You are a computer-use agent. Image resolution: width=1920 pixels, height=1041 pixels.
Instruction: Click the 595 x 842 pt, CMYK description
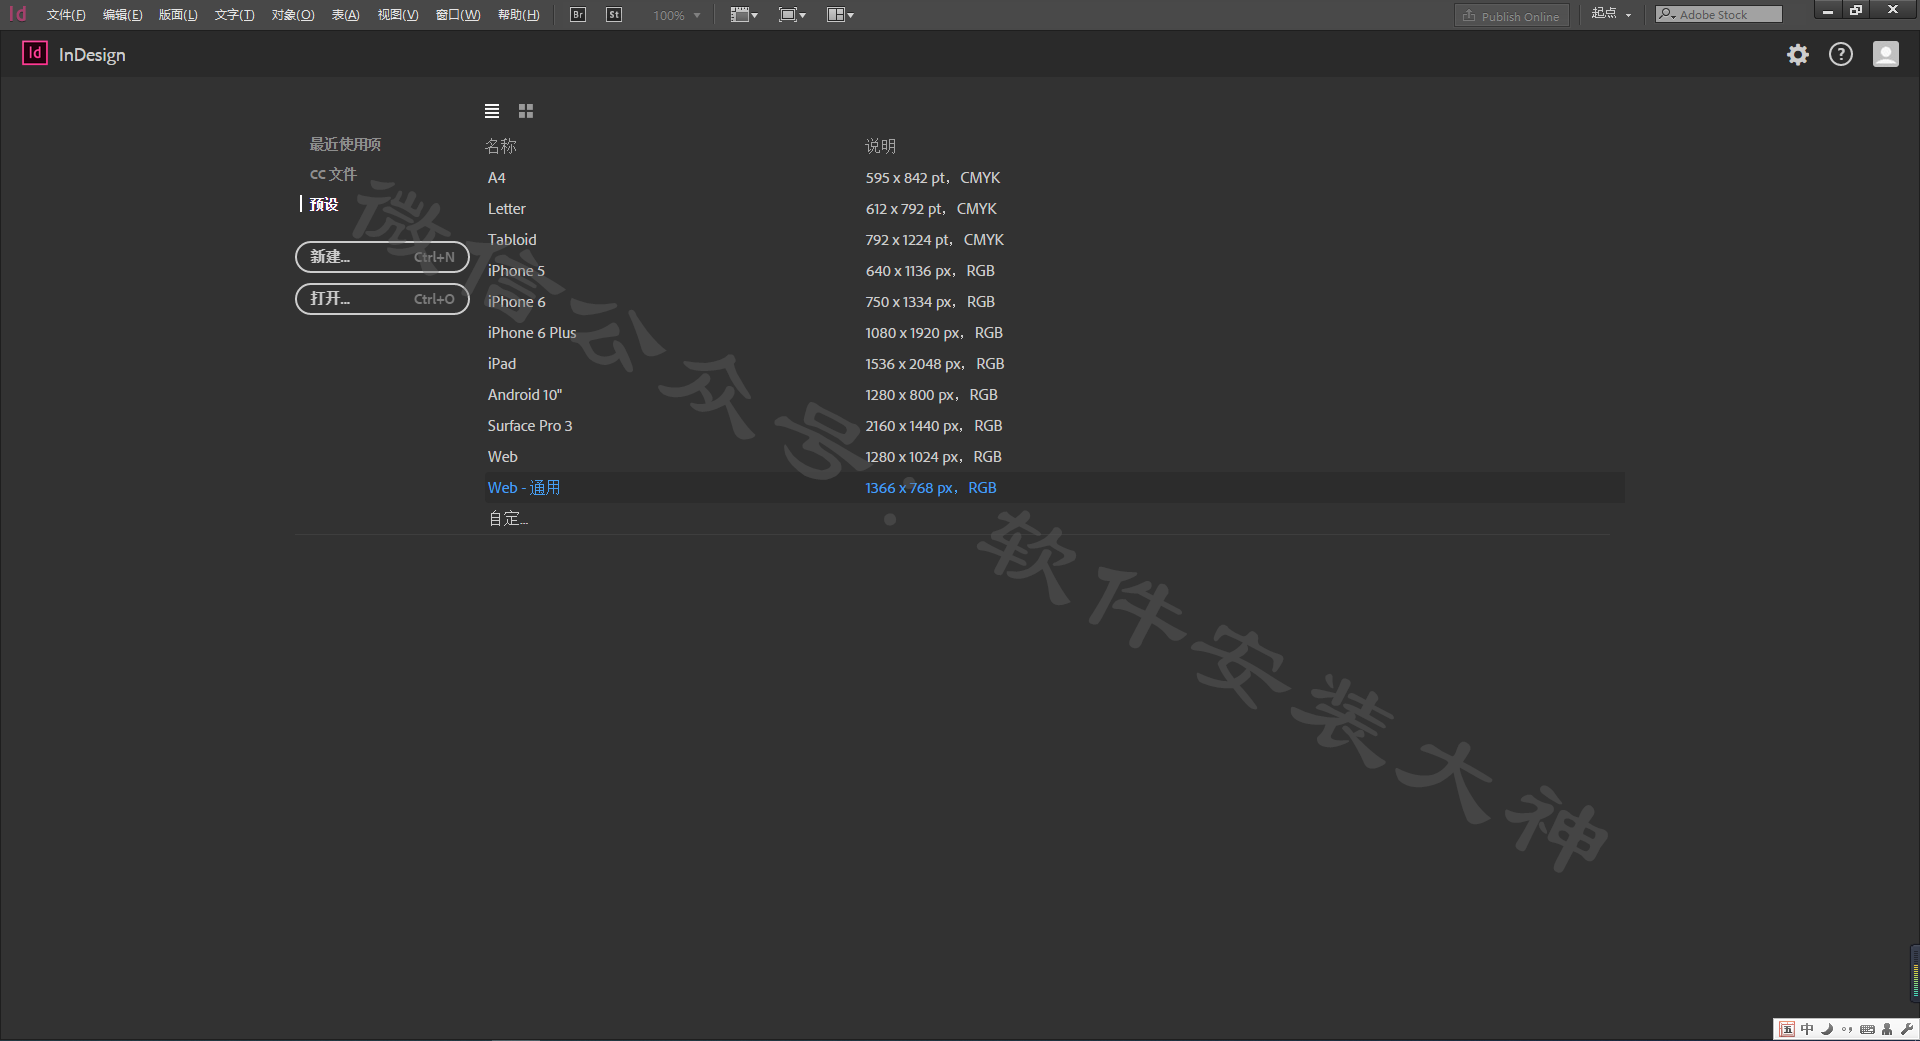pyautogui.click(x=933, y=178)
